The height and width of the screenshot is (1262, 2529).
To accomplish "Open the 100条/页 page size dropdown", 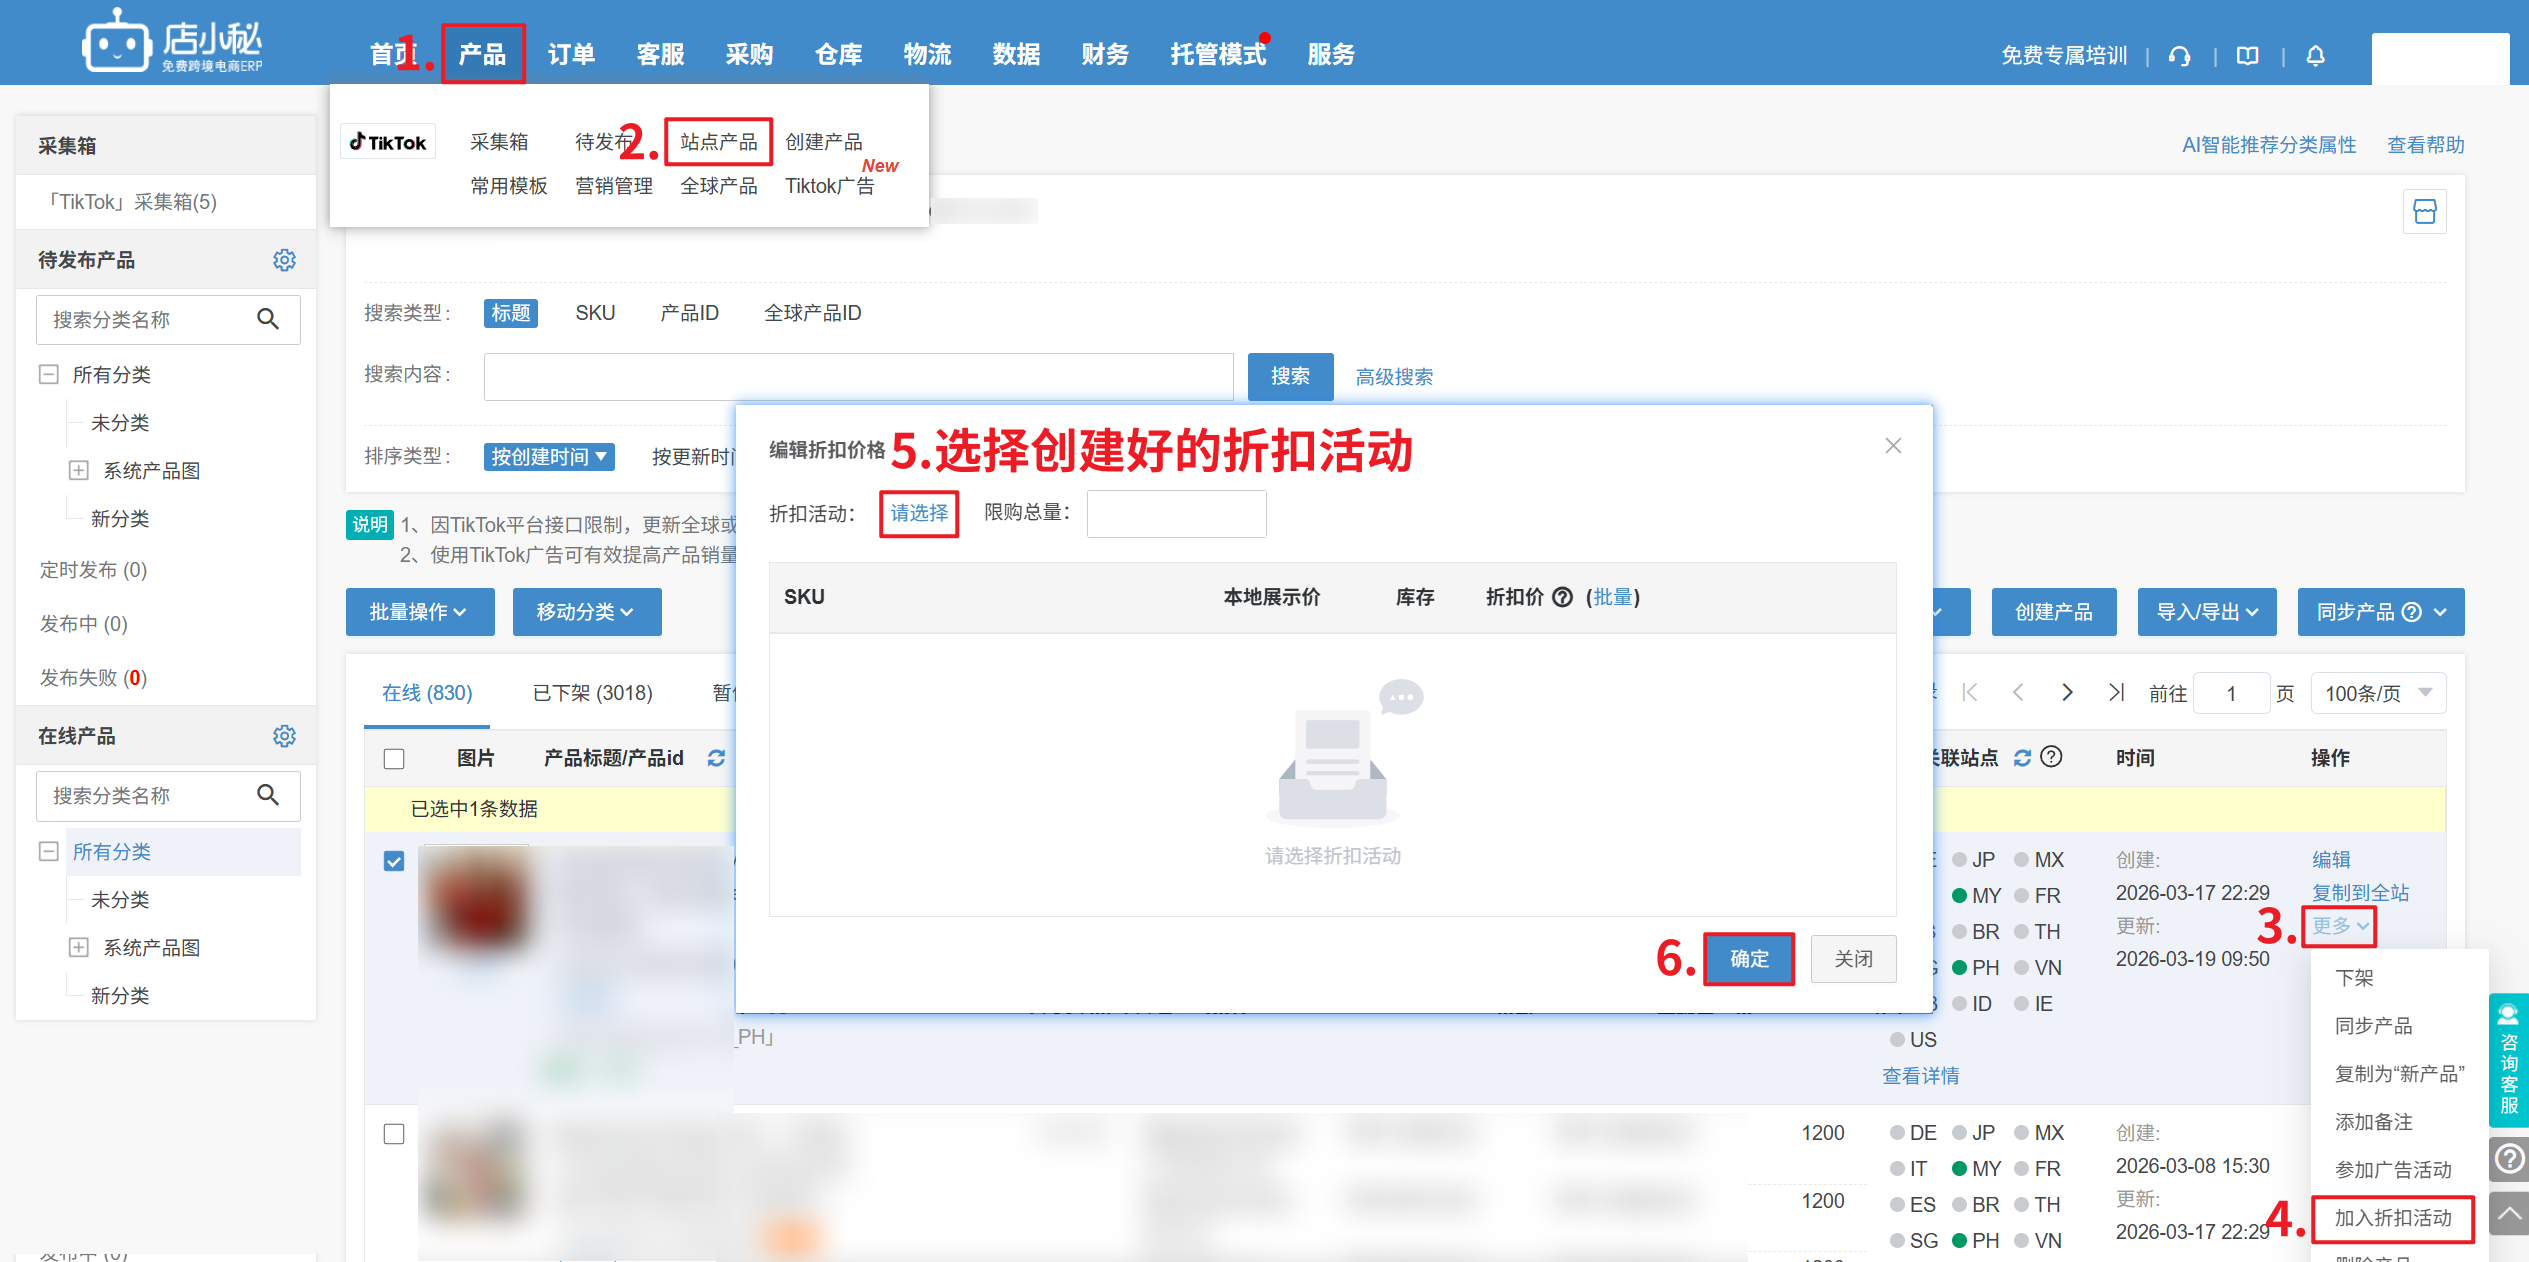I will pyautogui.click(x=2377, y=693).
